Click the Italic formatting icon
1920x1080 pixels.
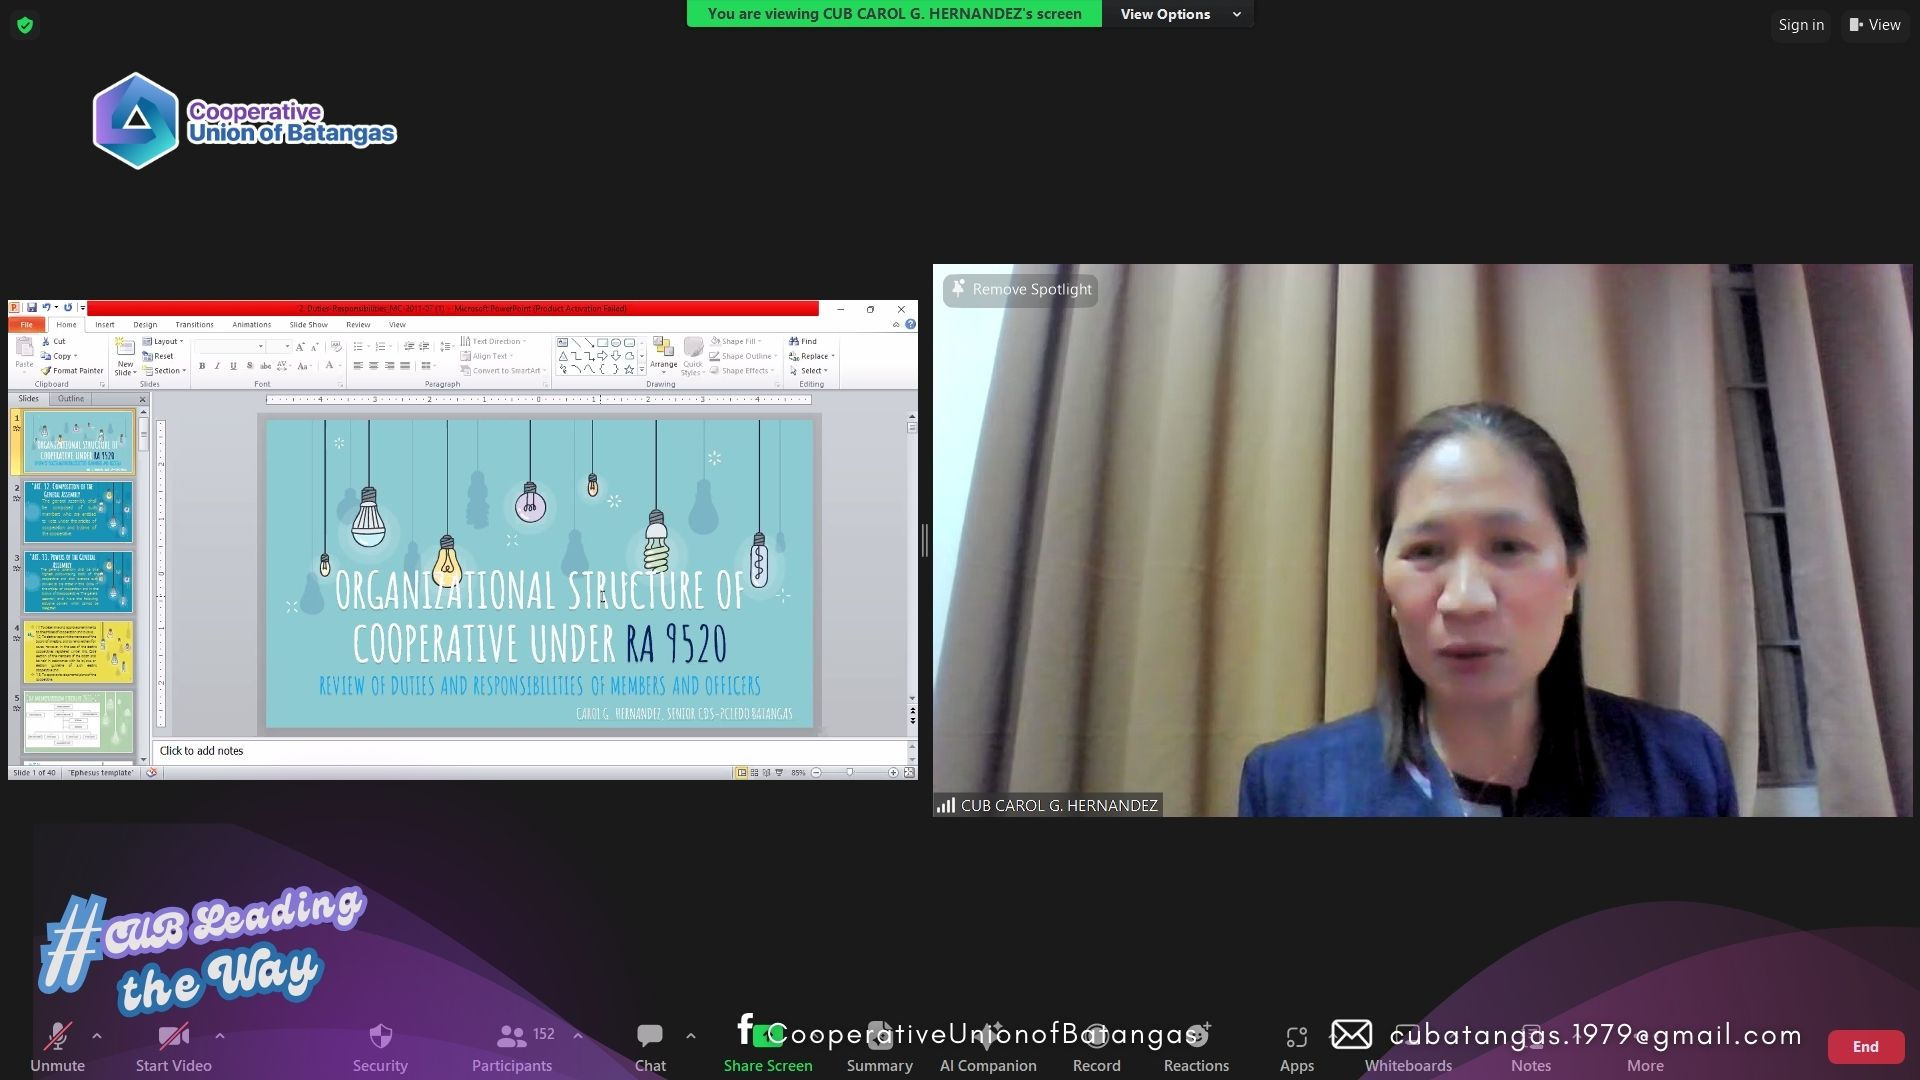[217, 366]
